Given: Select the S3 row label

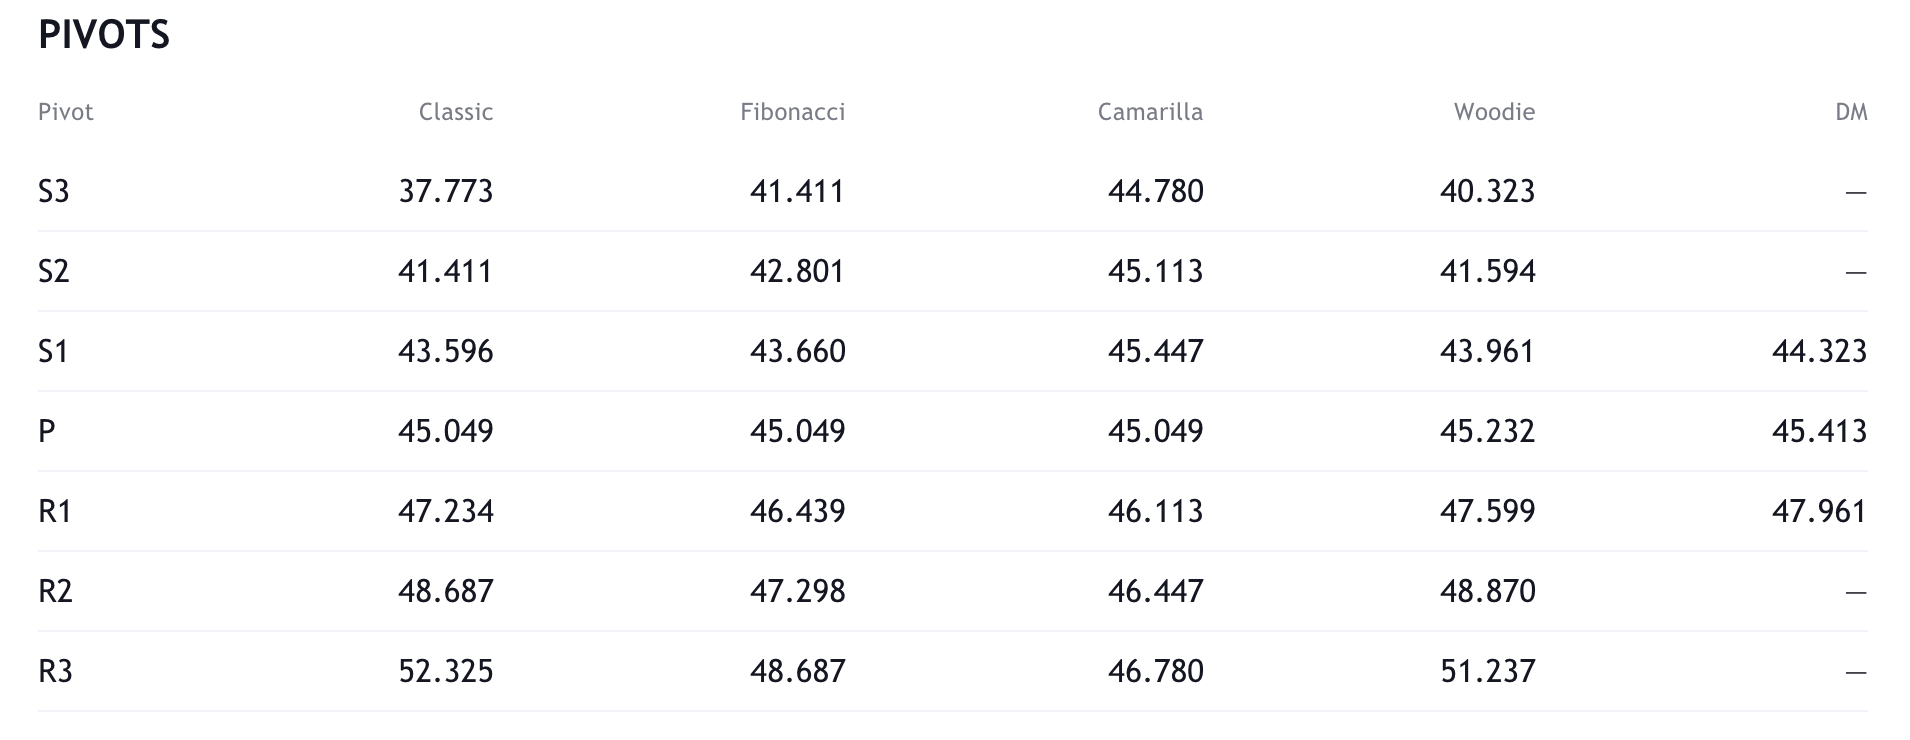Looking at the screenshot, I should coord(54,191).
